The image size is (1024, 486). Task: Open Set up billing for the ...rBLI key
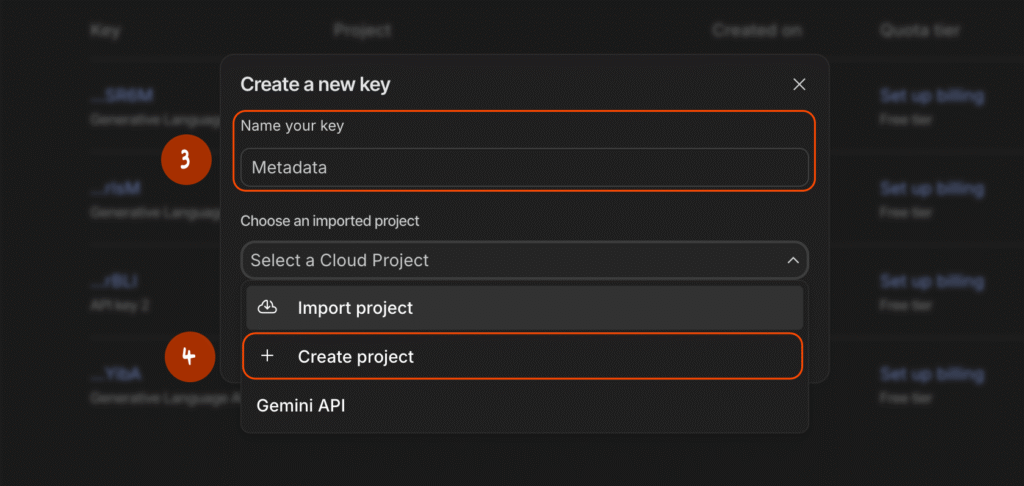[931, 282]
